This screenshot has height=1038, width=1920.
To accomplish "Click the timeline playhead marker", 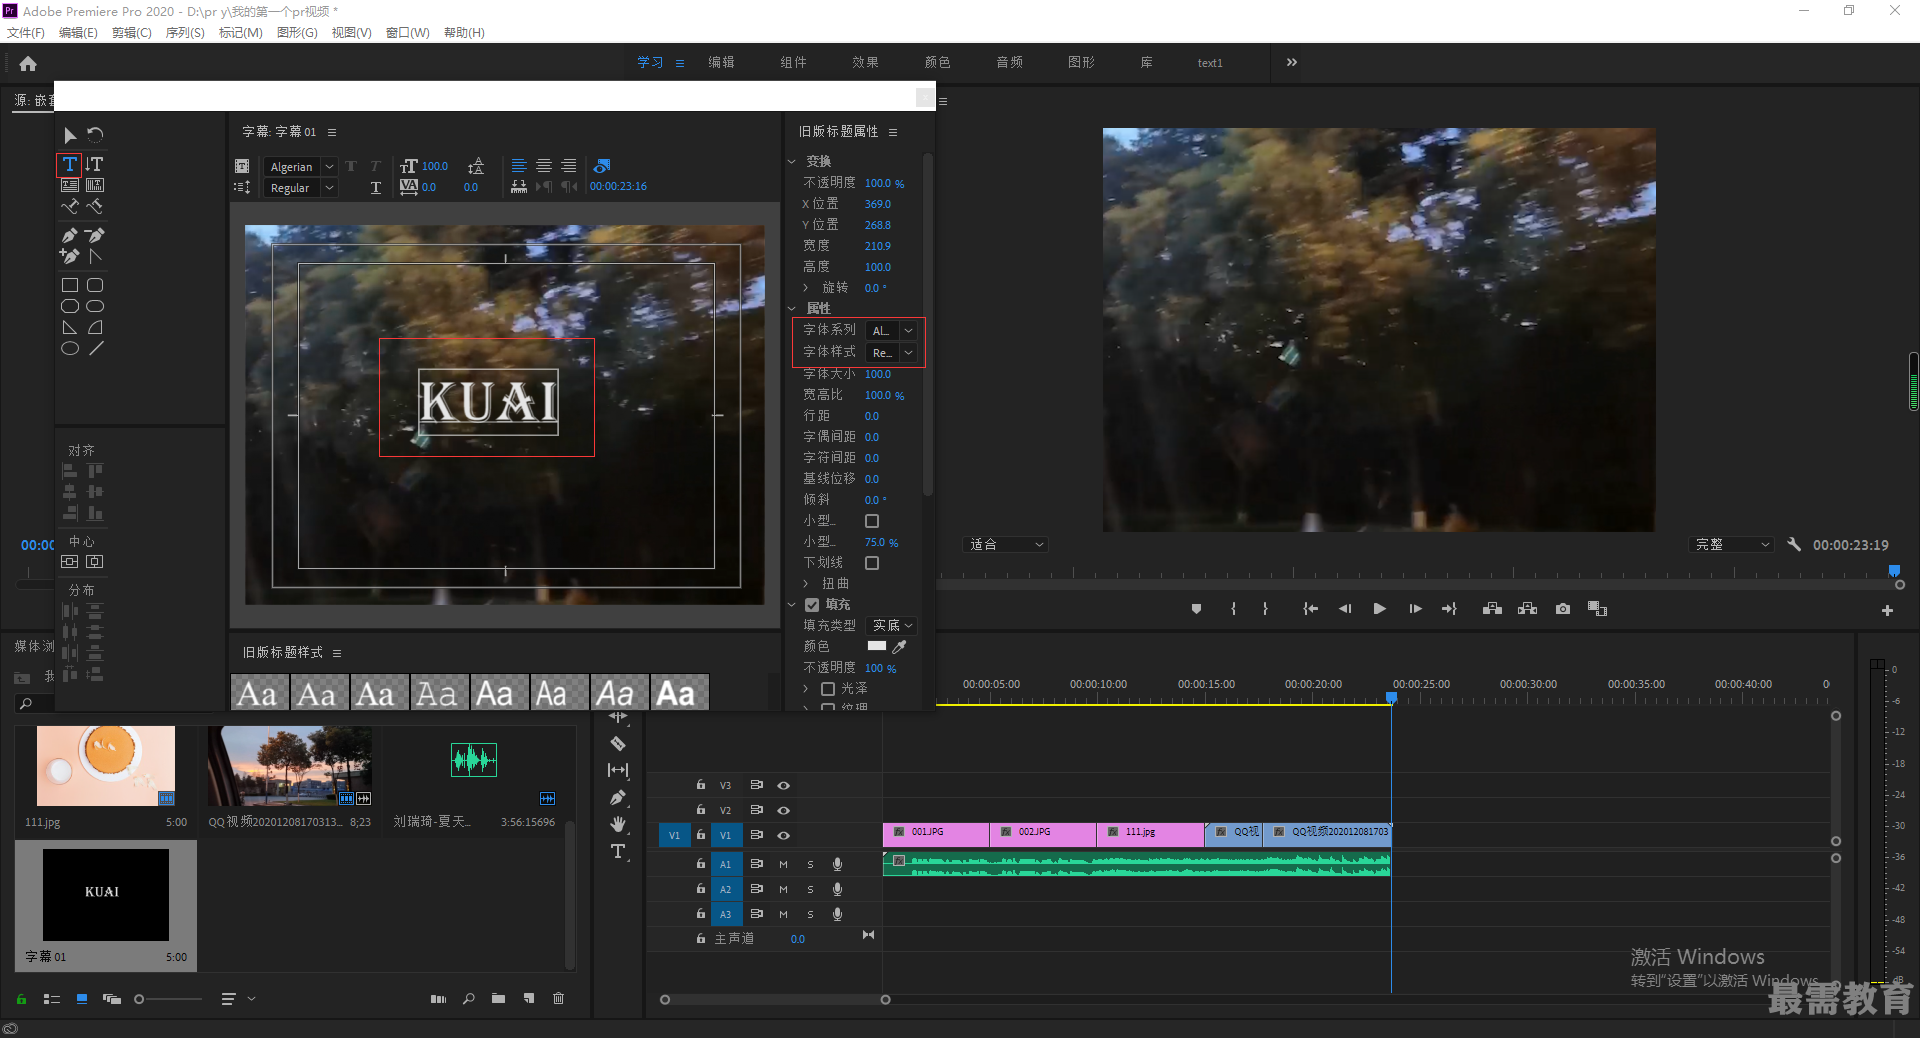I will [x=1391, y=697].
